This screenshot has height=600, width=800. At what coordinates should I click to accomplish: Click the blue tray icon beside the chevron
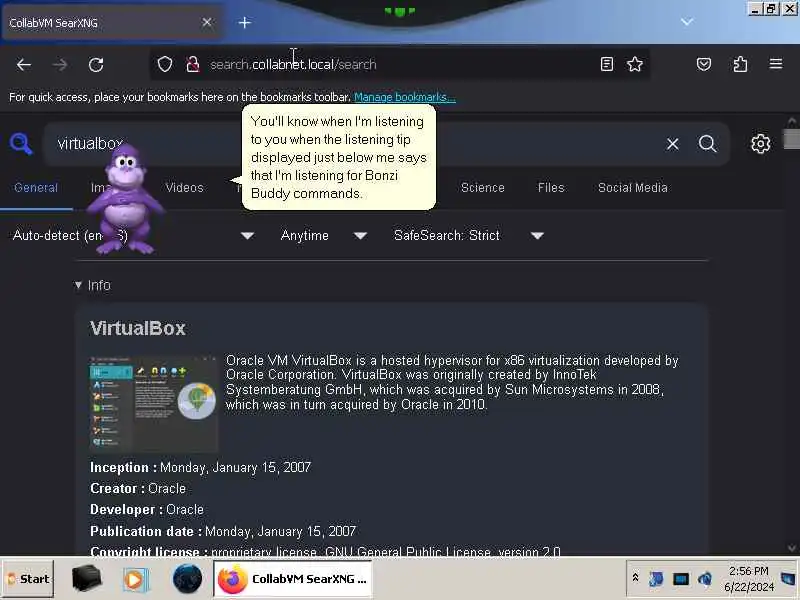(656, 579)
